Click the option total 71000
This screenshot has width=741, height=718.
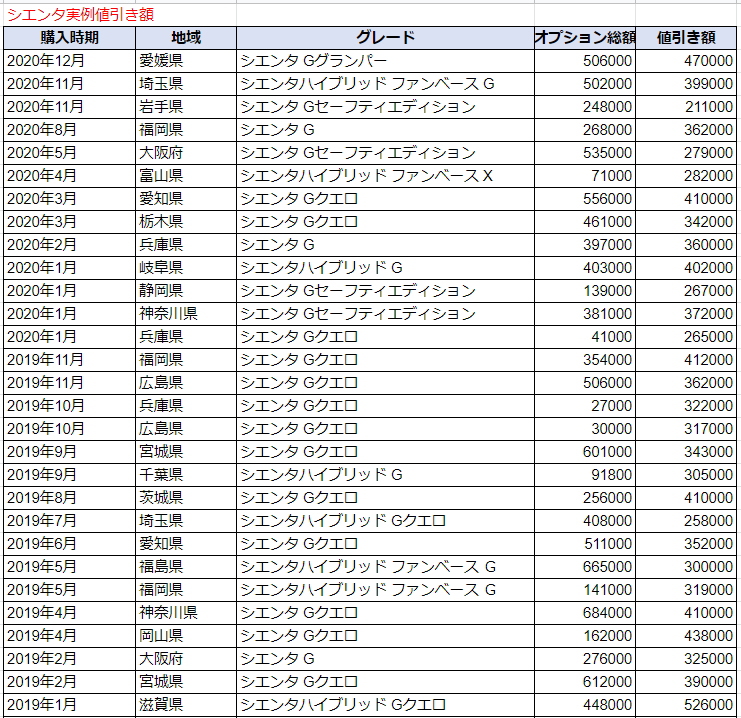click(585, 176)
